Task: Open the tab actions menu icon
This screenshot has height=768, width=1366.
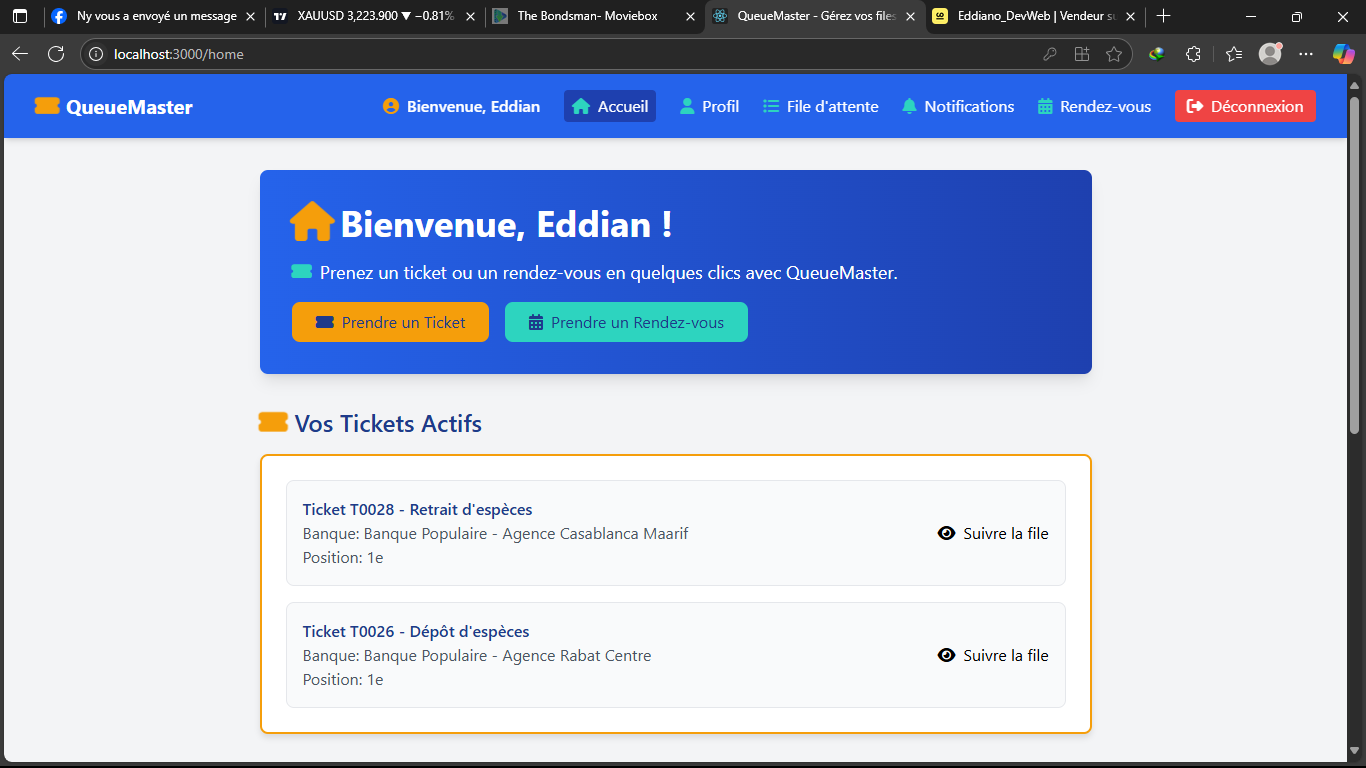Action: 20,16
